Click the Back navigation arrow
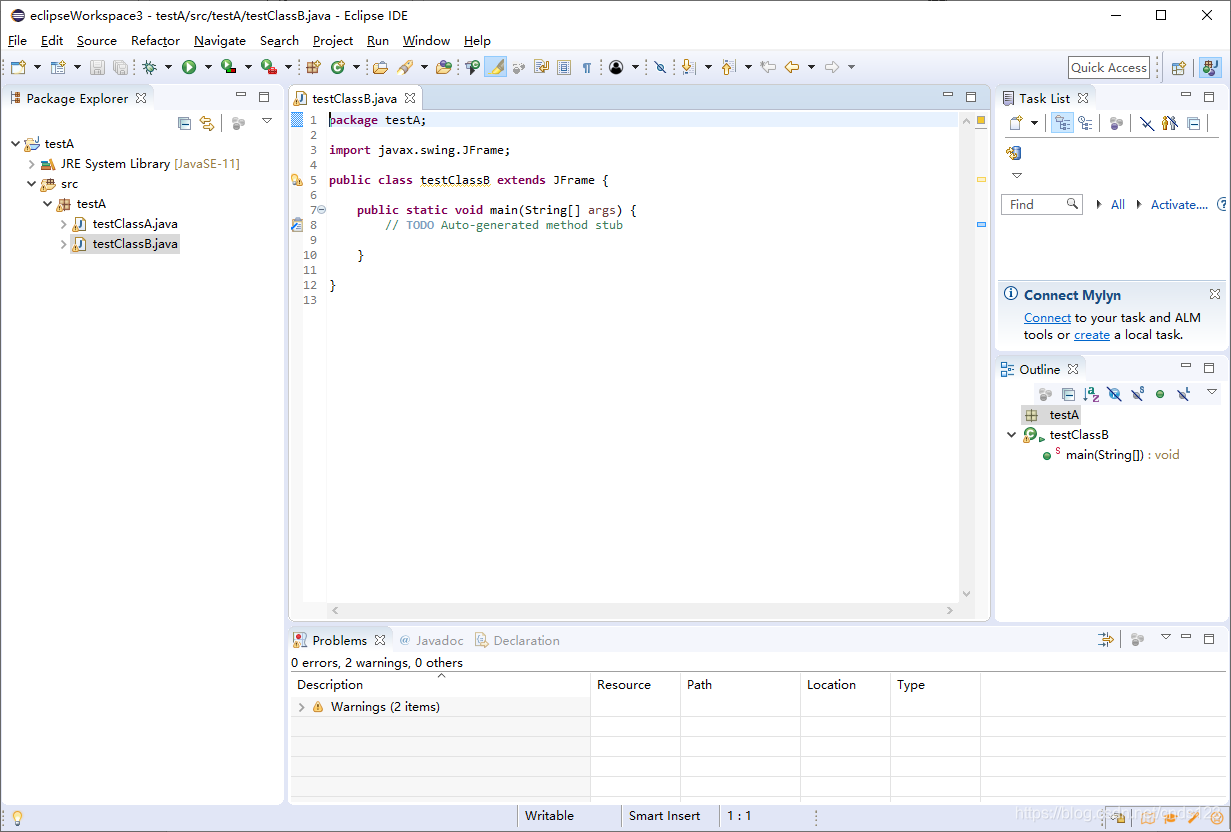 792,67
